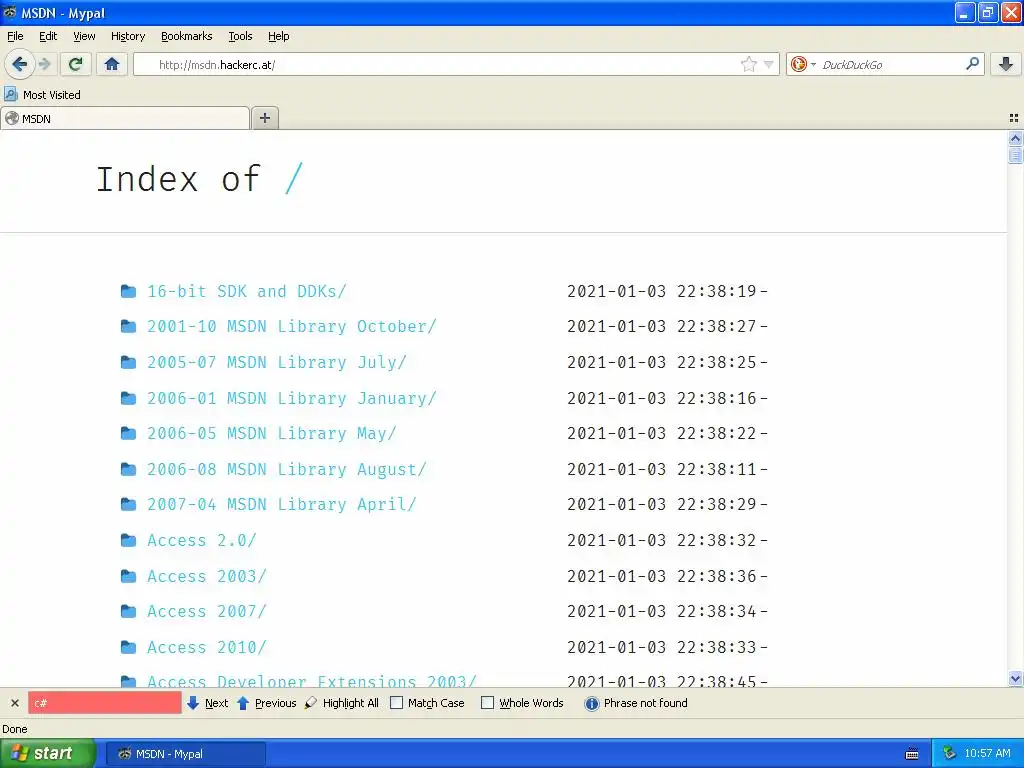
Task: Click folder icon beside 2006-01 MSDN Library January
Action: 129,398
